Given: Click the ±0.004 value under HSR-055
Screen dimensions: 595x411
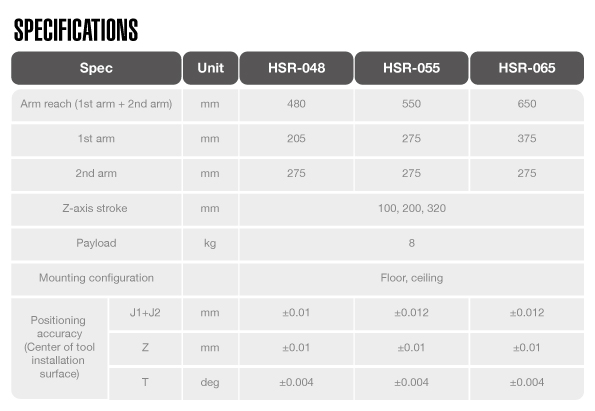Looking at the screenshot, I should click(x=411, y=383).
